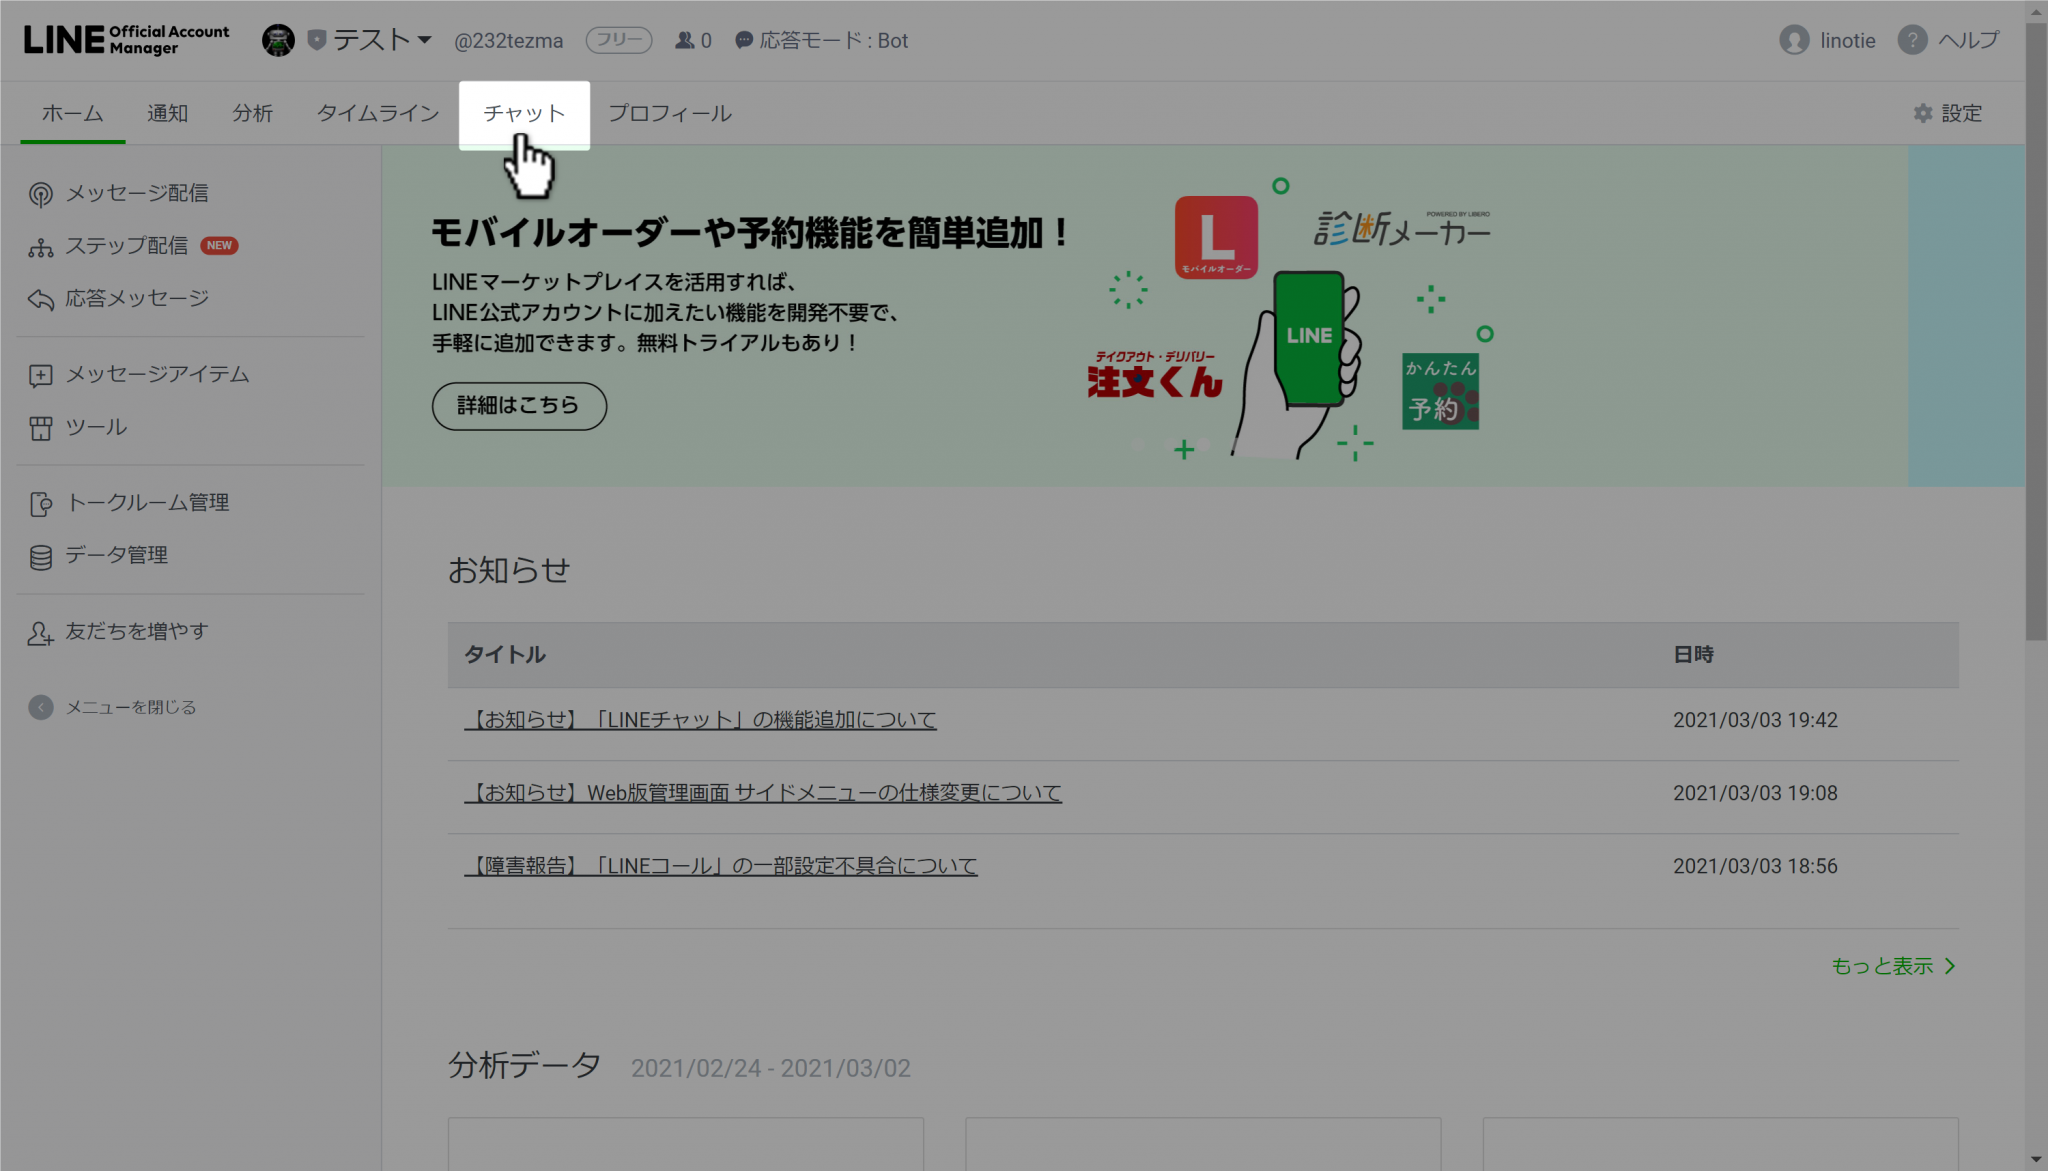Click the add friends person icon

[40, 633]
